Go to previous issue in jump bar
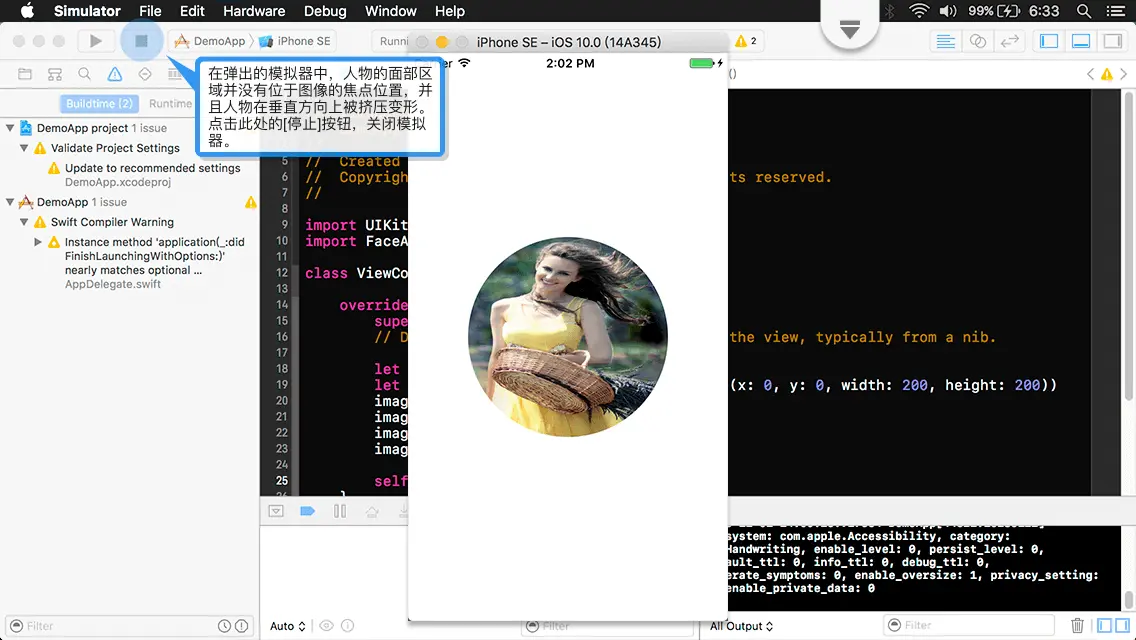Image resolution: width=1136 pixels, height=640 pixels. pos(1090,74)
